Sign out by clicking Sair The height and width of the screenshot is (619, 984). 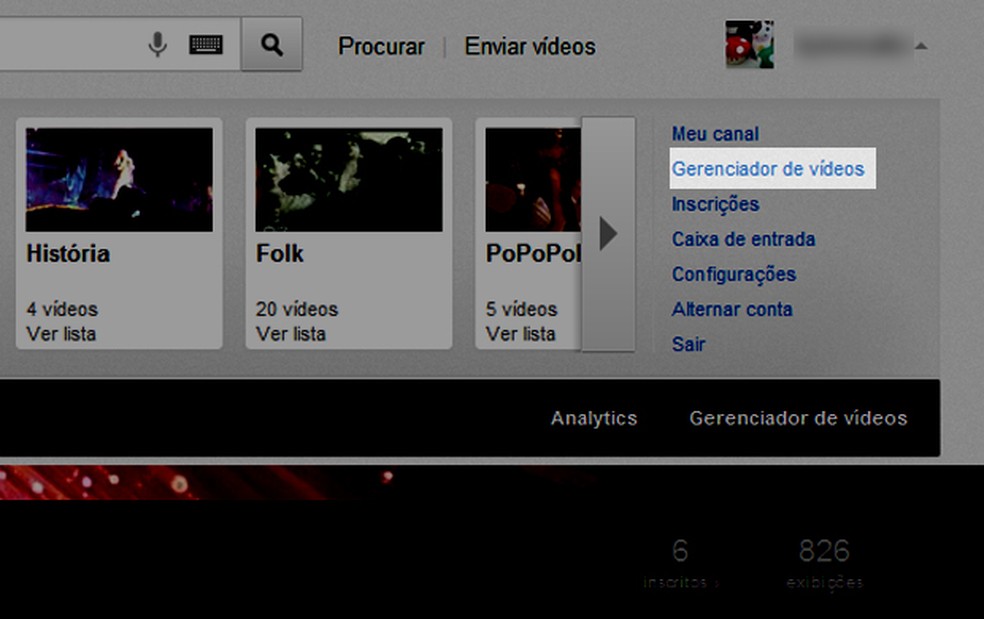pyautogui.click(x=688, y=344)
